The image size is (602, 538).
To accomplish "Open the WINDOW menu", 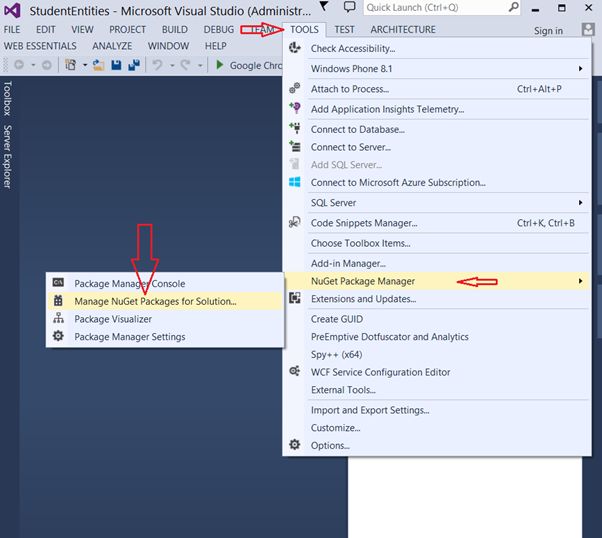I will tap(168, 46).
